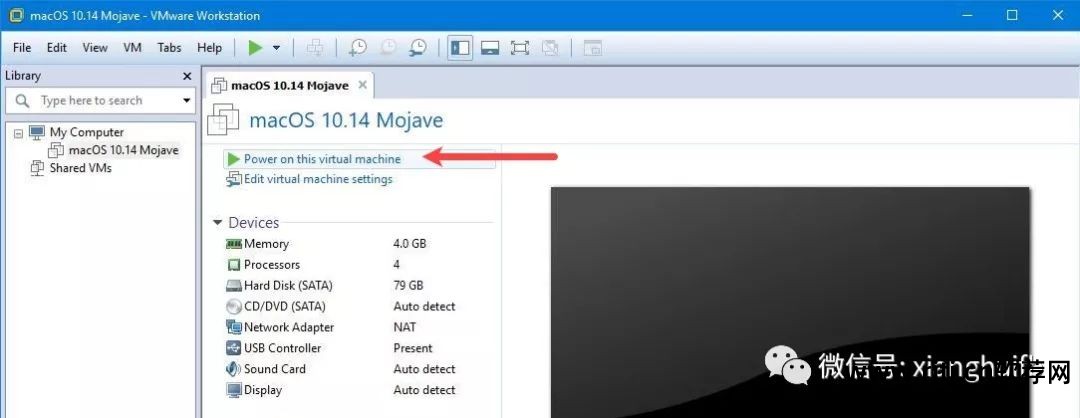
Task: Switch to the macOS 10.14 Mojave tab
Action: point(289,86)
